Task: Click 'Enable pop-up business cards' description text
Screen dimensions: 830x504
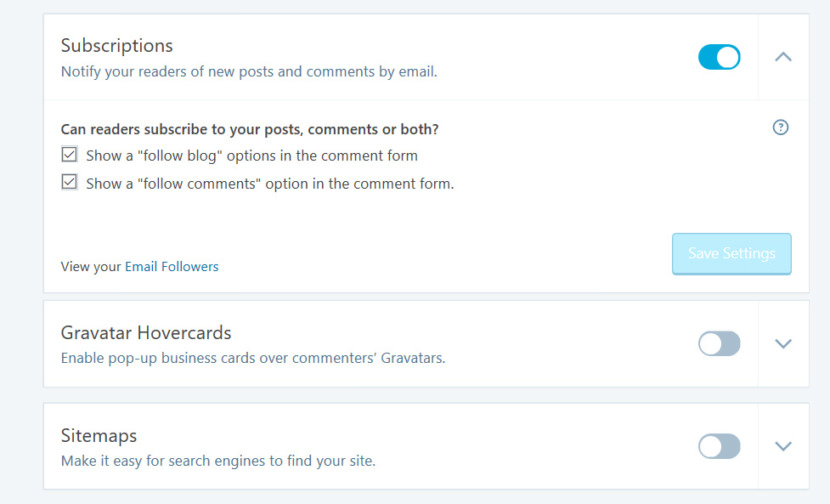Action: tap(253, 358)
